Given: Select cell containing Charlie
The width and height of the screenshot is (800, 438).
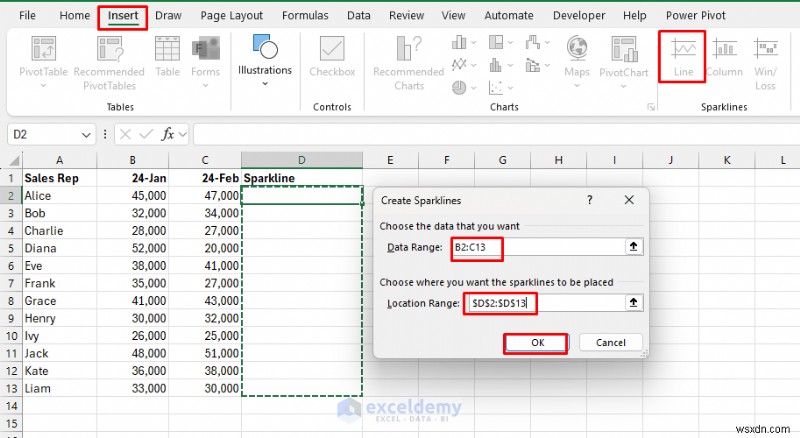Looking at the screenshot, I should [59, 231].
